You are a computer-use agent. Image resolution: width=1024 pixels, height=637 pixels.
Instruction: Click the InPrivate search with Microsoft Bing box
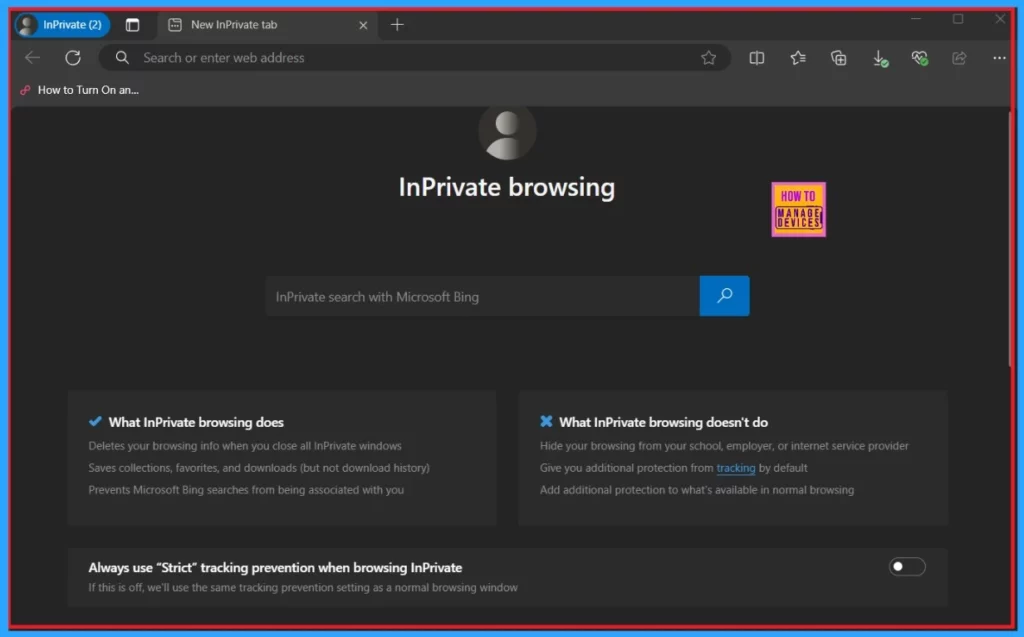[482, 297]
